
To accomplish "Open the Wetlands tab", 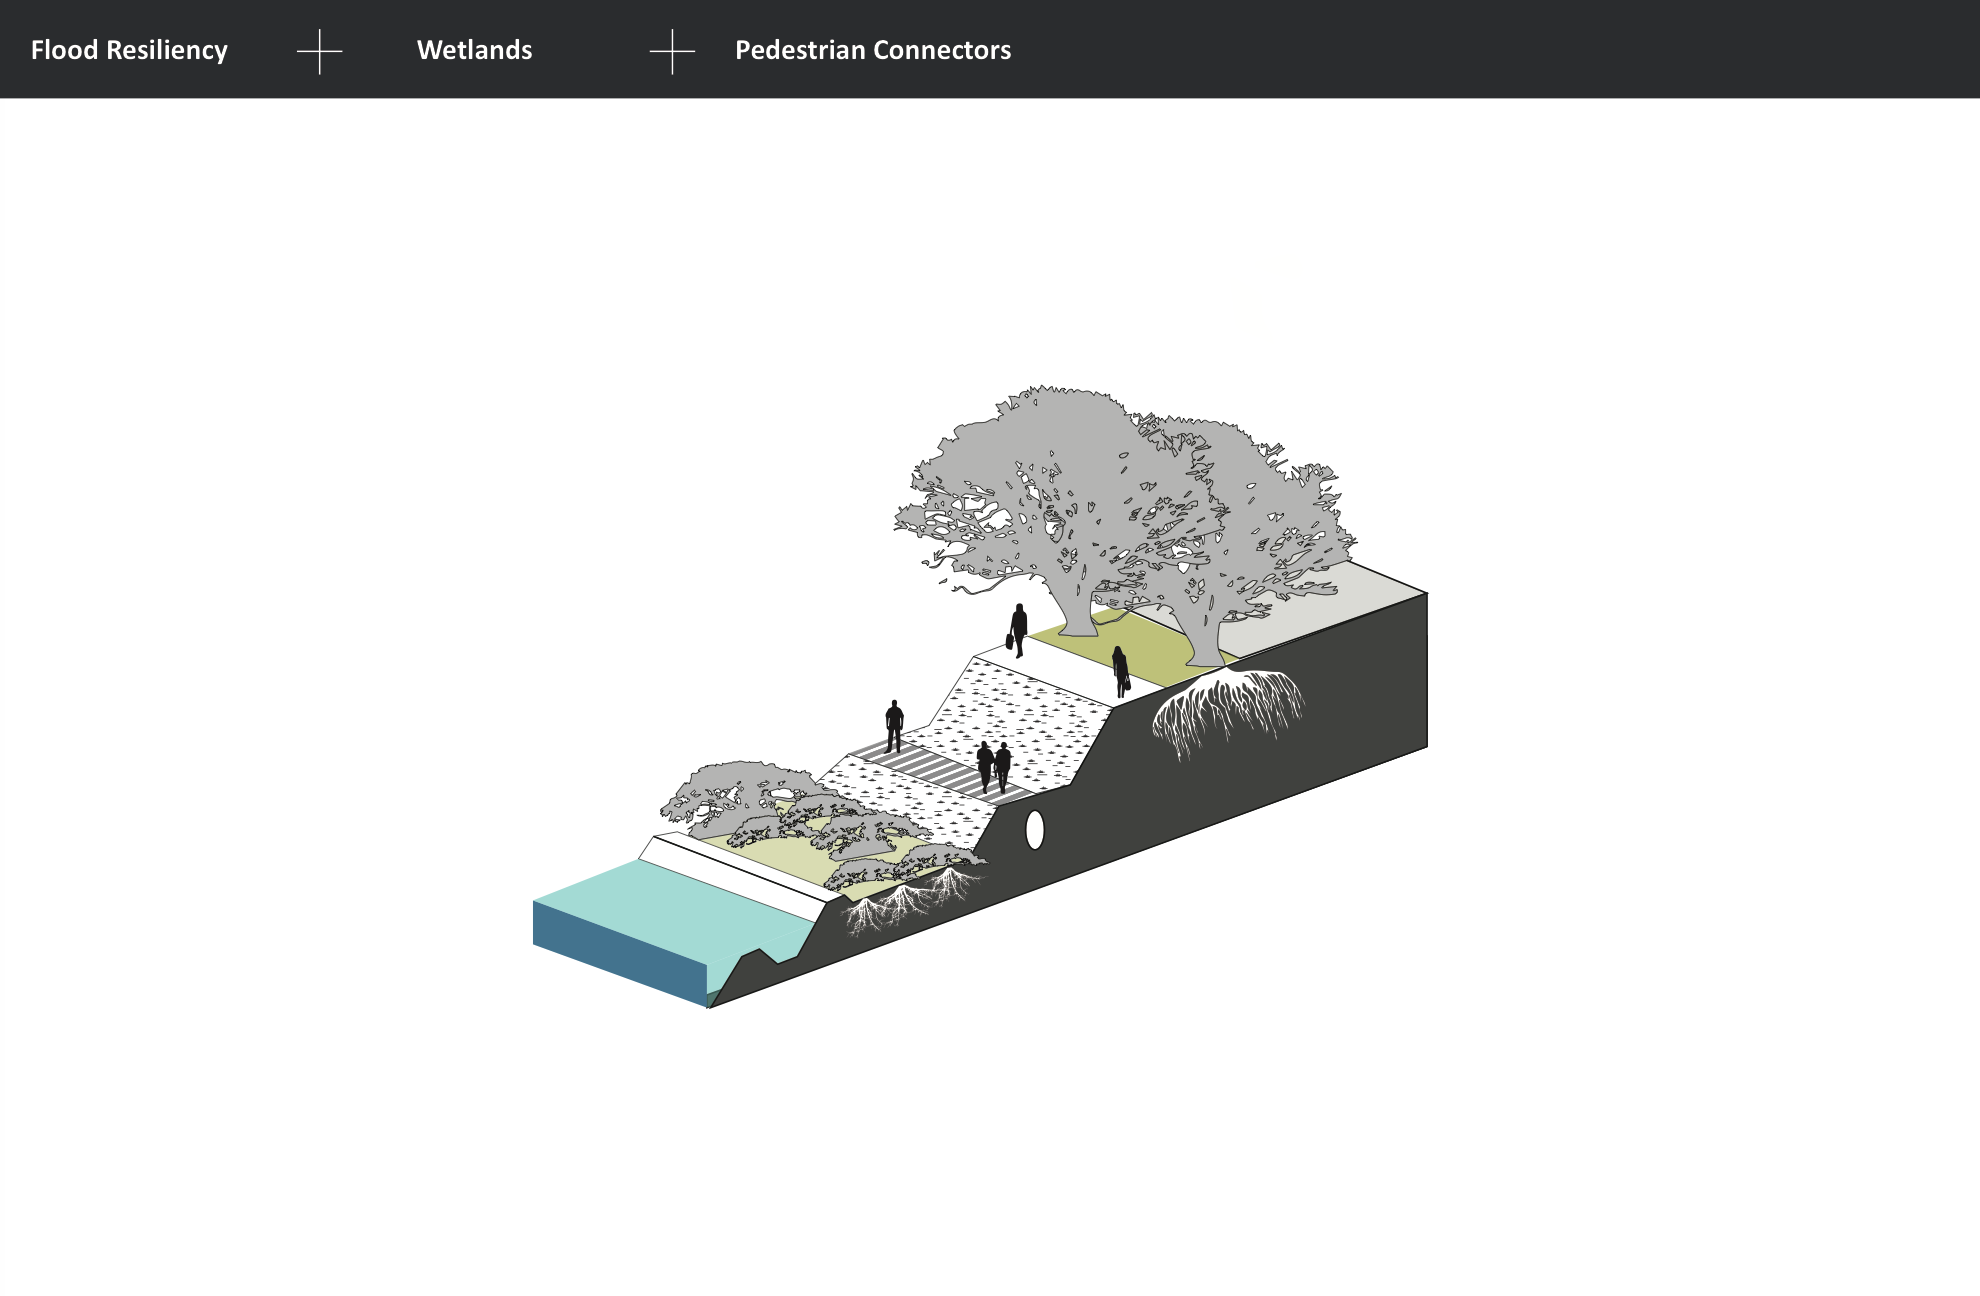I will pos(474,50).
